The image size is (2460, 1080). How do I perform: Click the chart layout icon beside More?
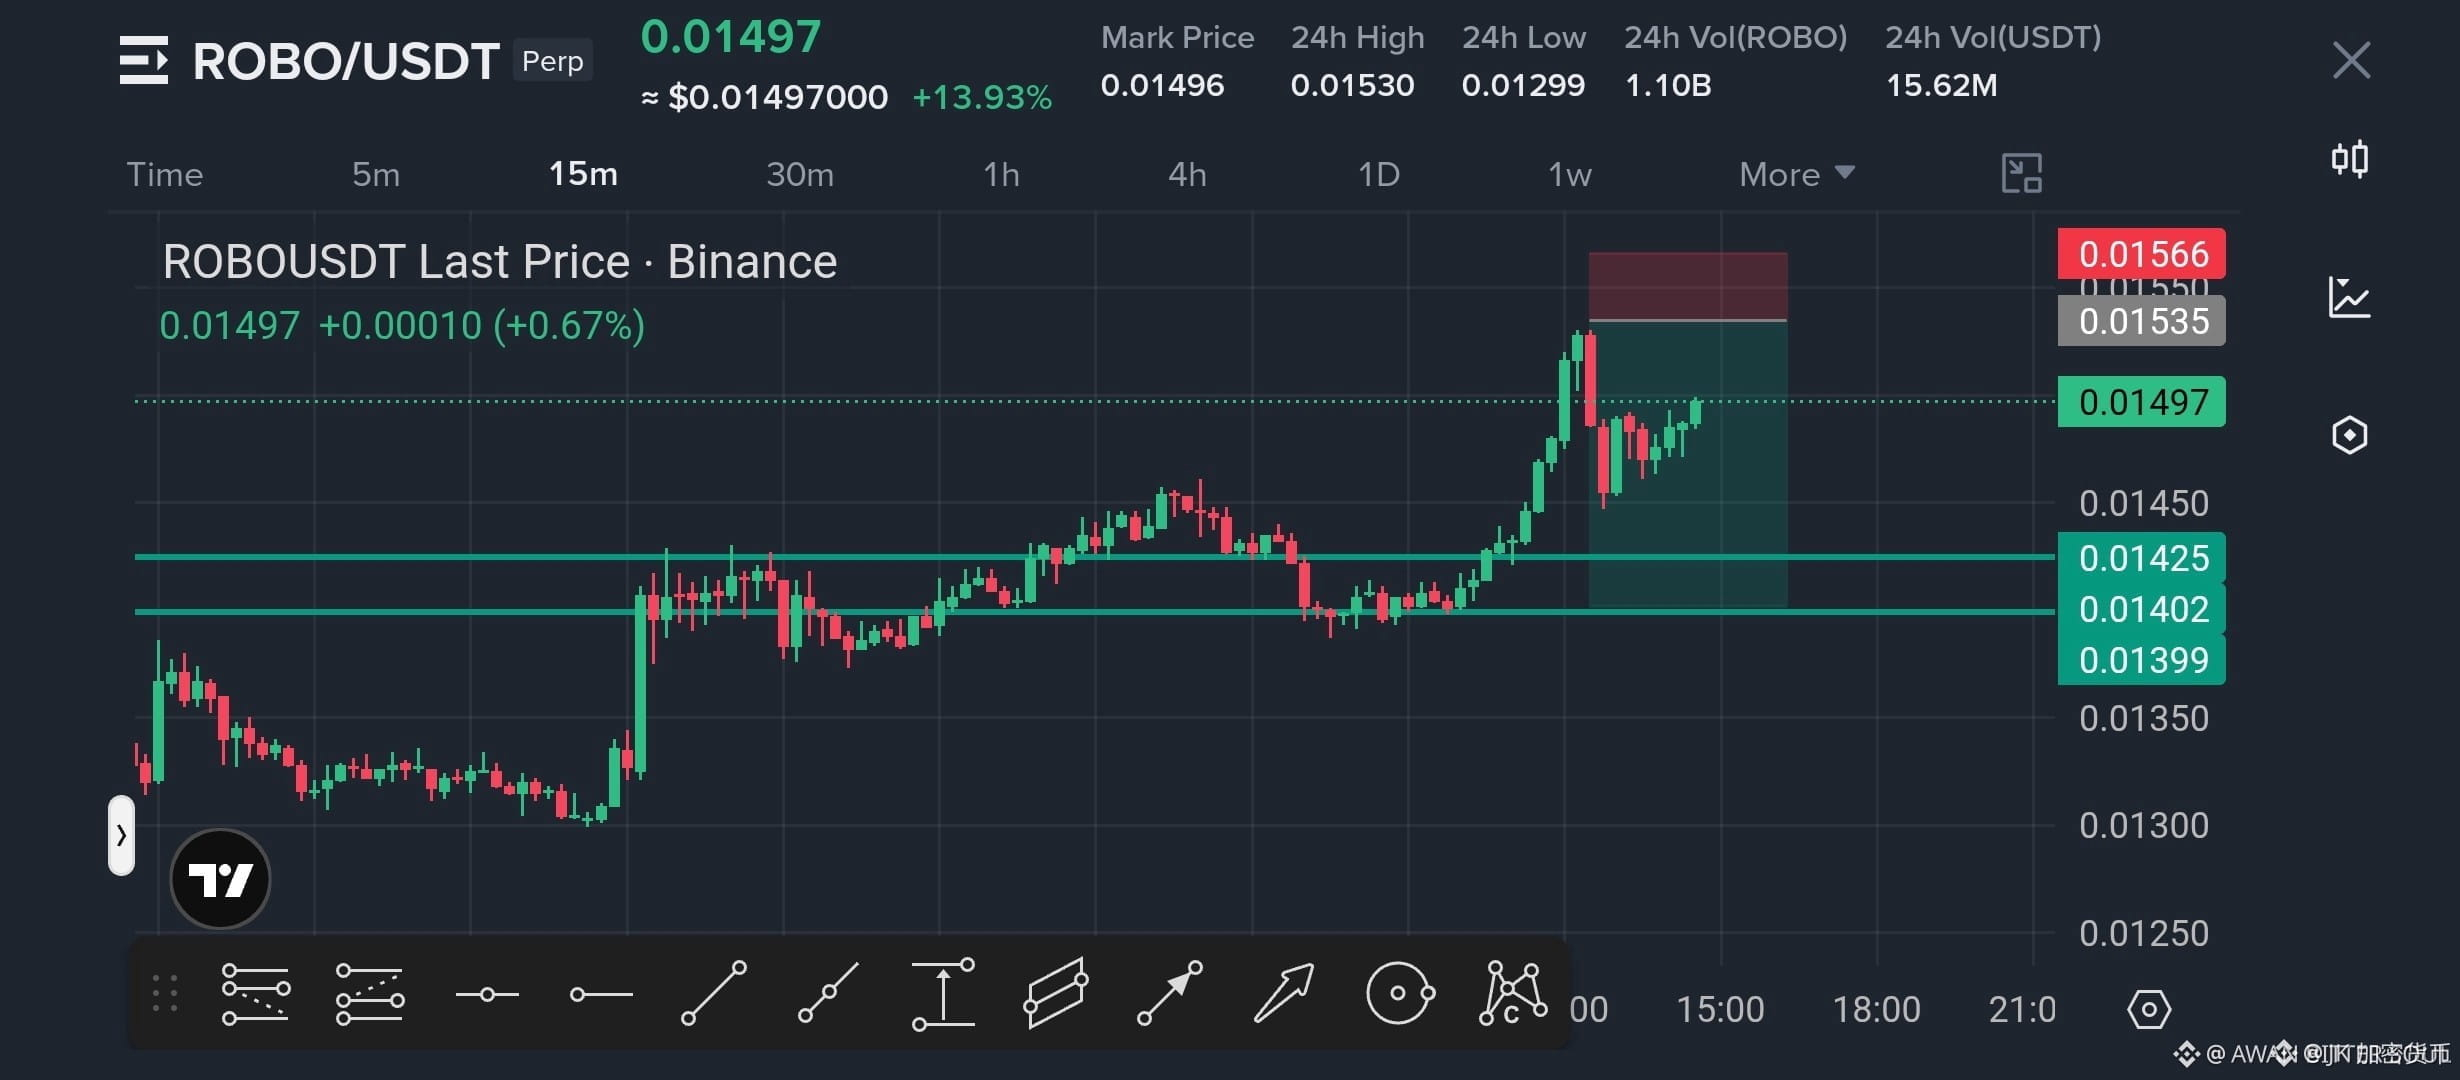point(2022,174)
